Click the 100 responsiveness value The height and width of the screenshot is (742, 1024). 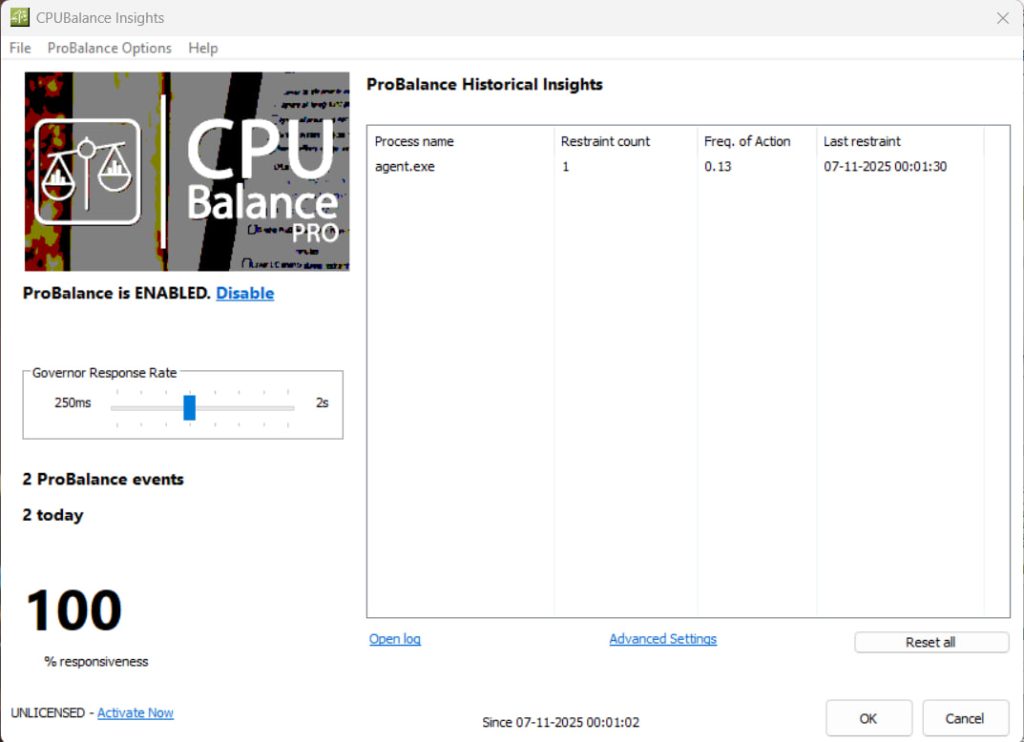[x=74, y=610]
